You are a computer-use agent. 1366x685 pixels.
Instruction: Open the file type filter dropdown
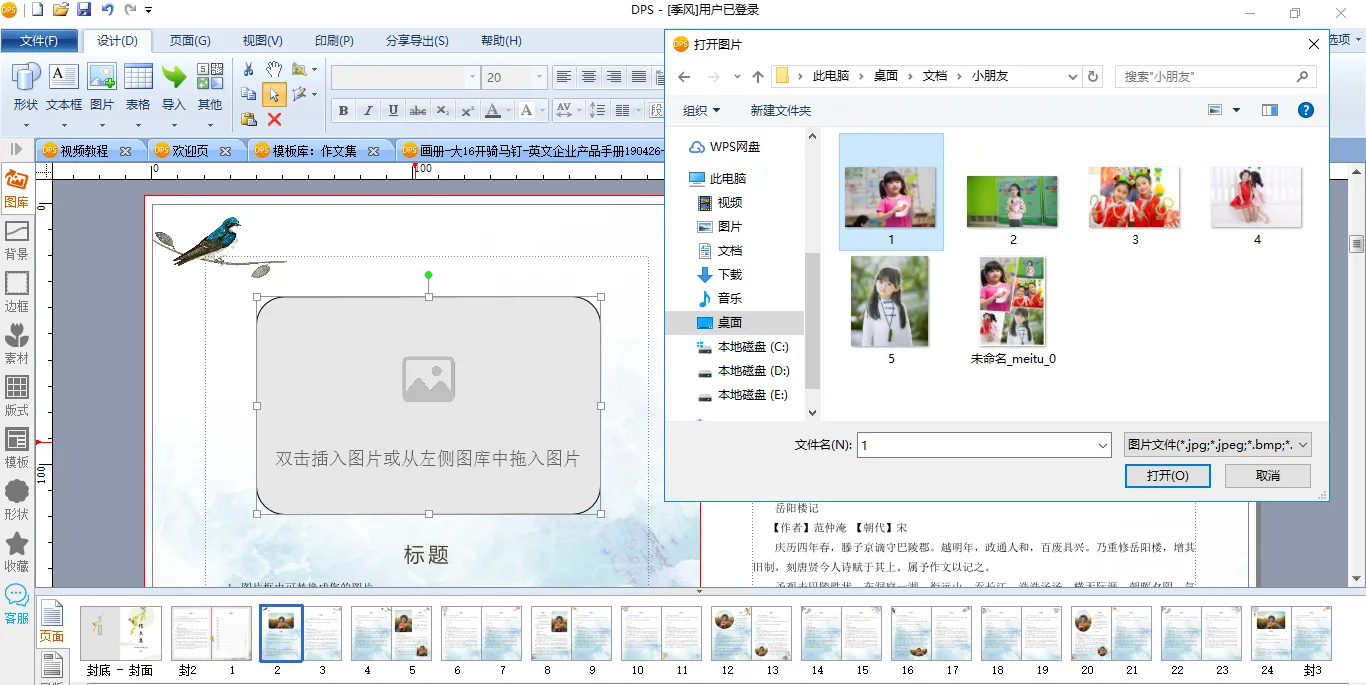(x=1217, y=445)
